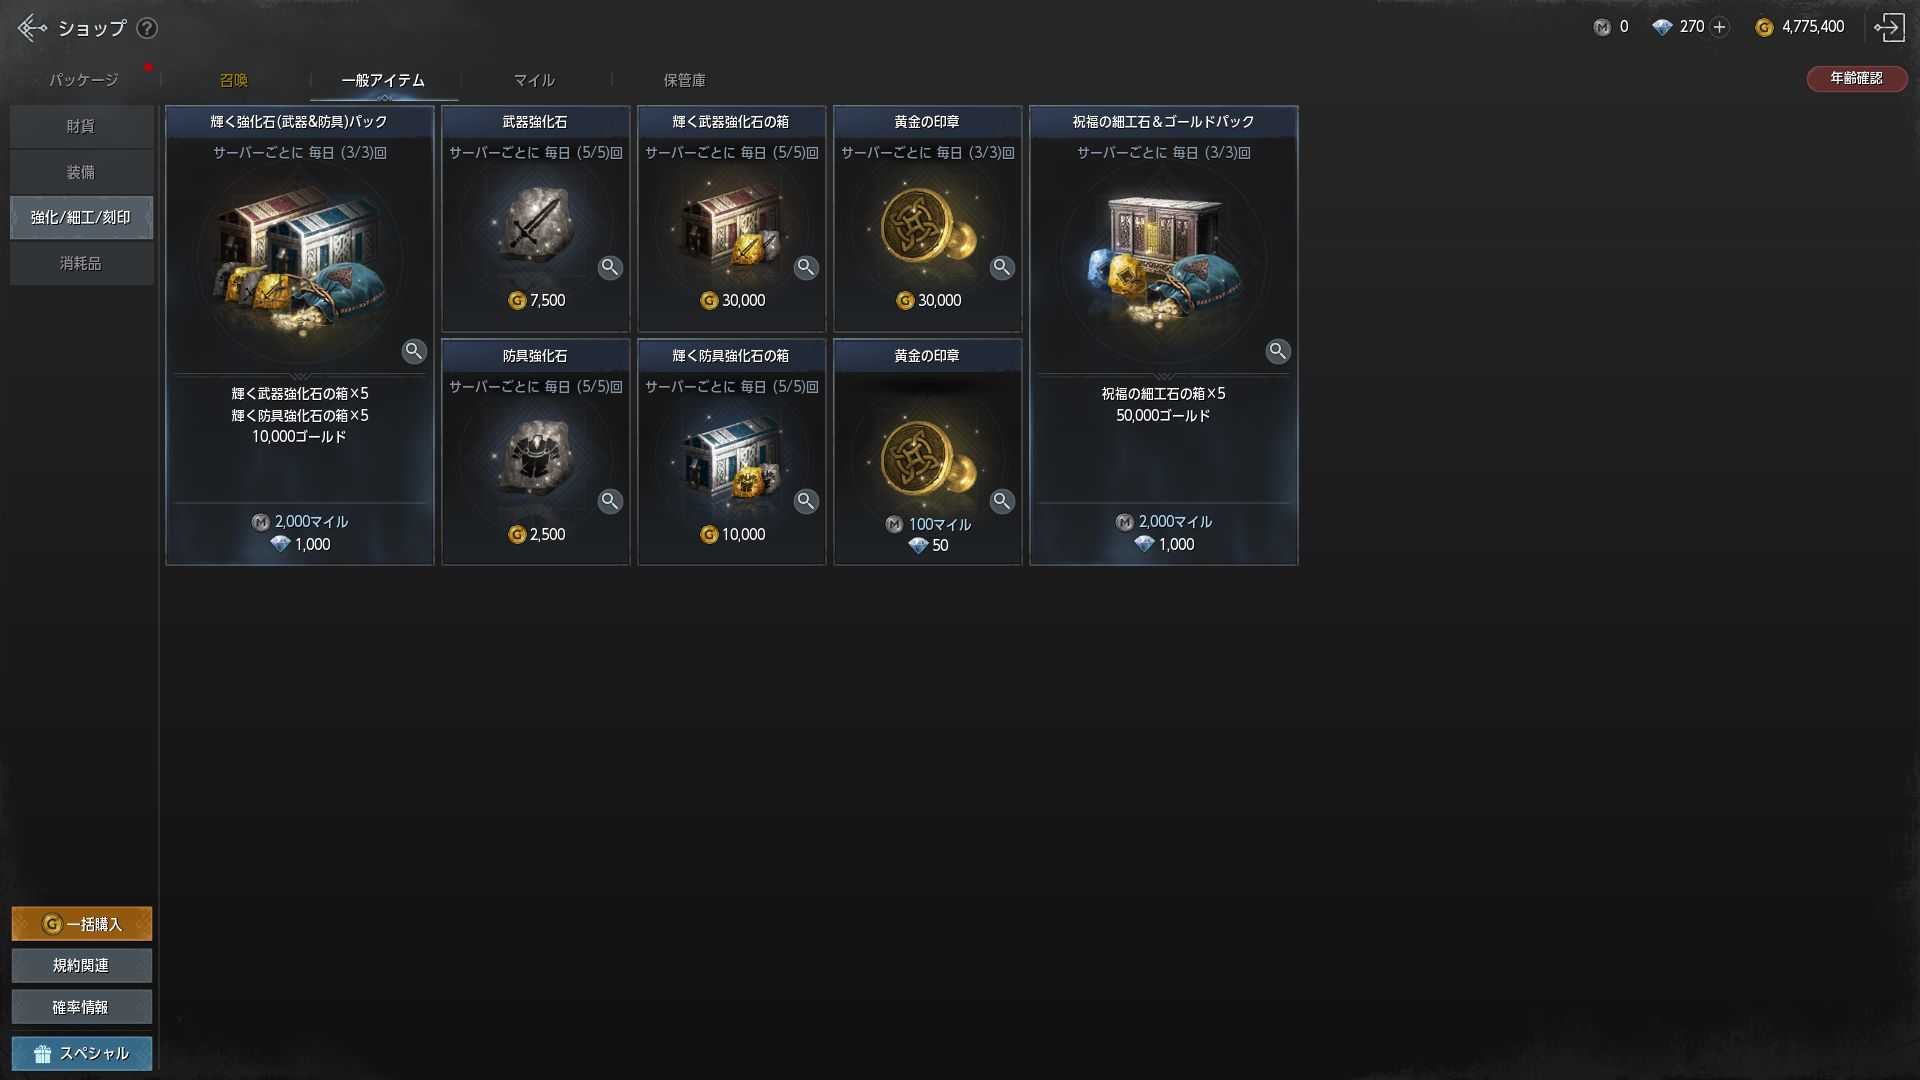Viewport: 1920px width, 1080px height.
Task: Select the 消耗品 sidebar category
Action: coord(81,264)
